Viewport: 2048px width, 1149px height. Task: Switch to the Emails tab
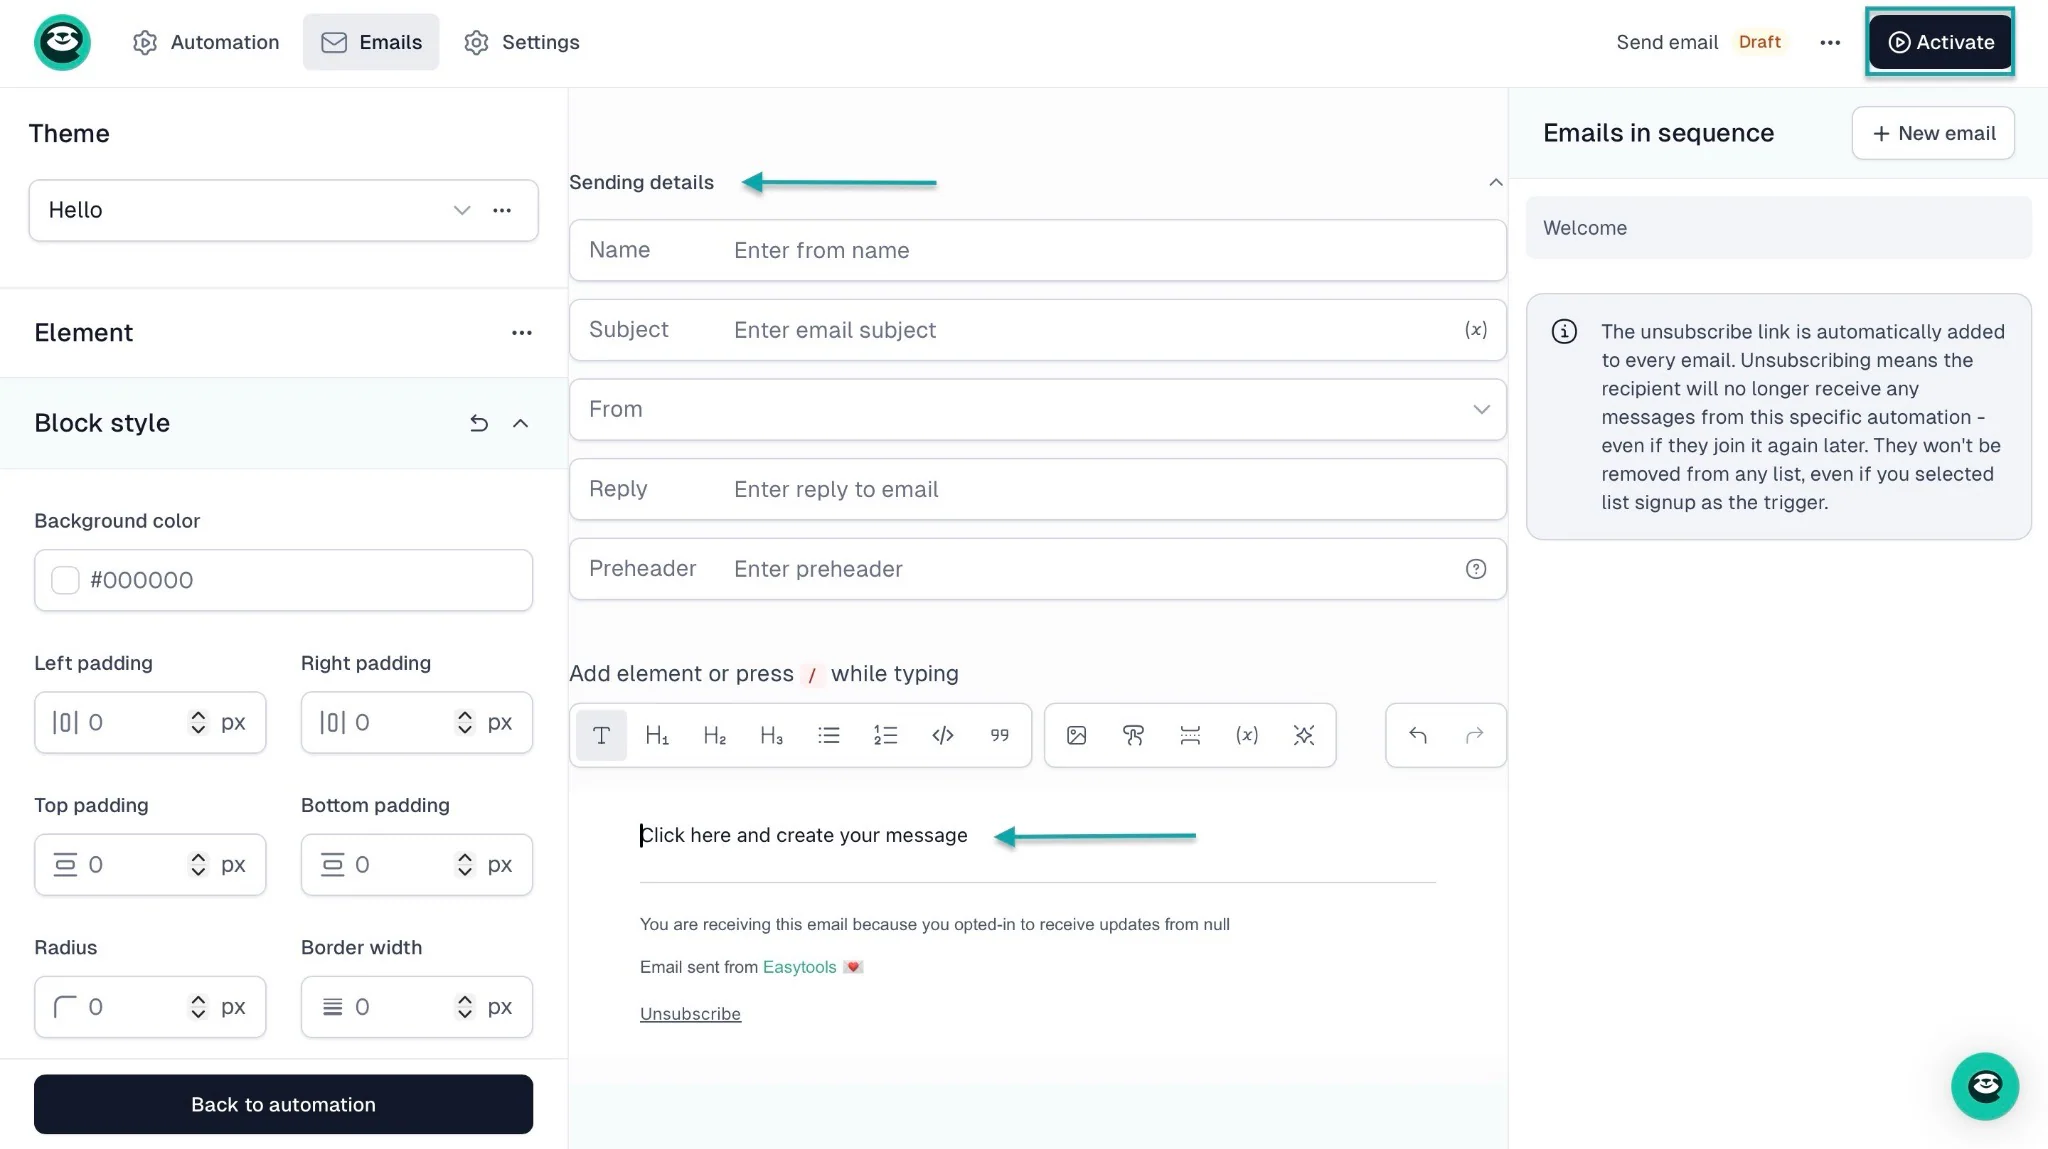click(371, 42)
